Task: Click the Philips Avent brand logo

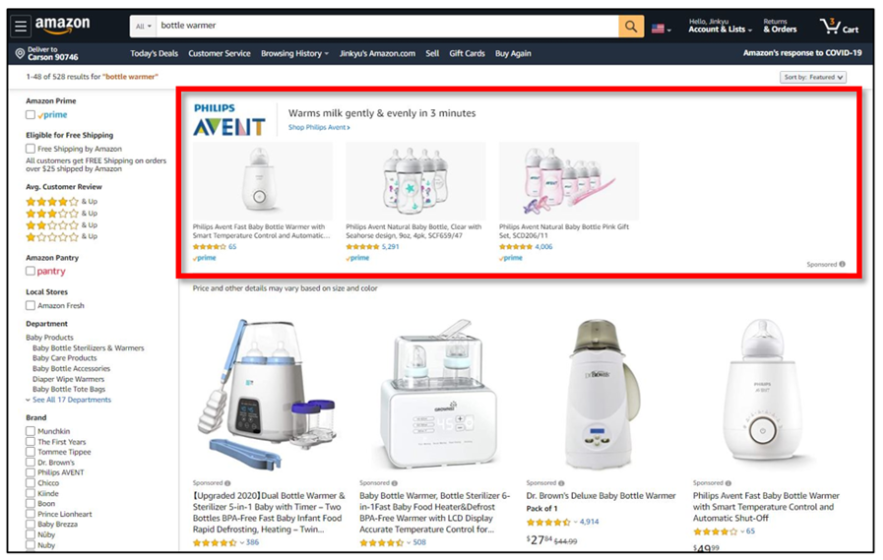Action: (229, 119)
